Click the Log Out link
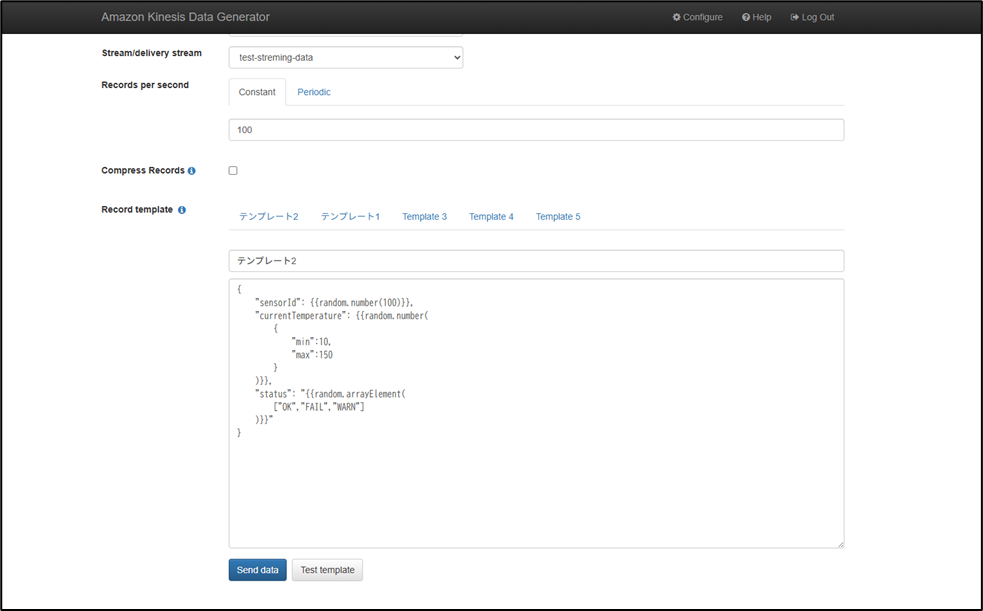 coord(812,17)
